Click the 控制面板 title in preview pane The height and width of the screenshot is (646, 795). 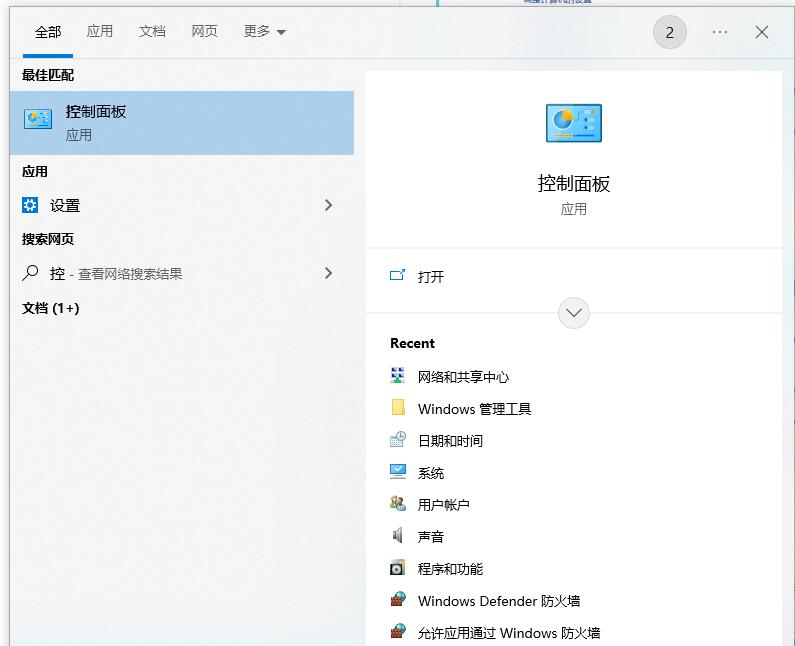[573, 183]
